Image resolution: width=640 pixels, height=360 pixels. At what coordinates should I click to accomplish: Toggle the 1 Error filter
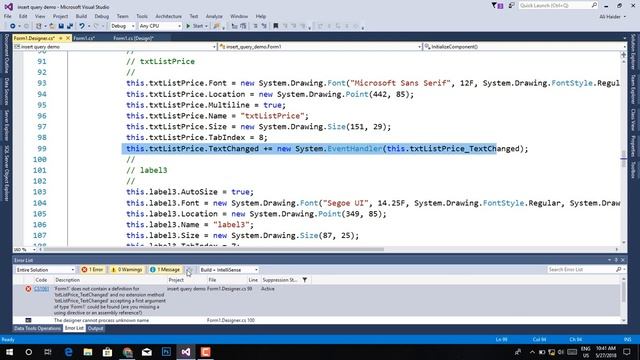(x=92, y=270)
